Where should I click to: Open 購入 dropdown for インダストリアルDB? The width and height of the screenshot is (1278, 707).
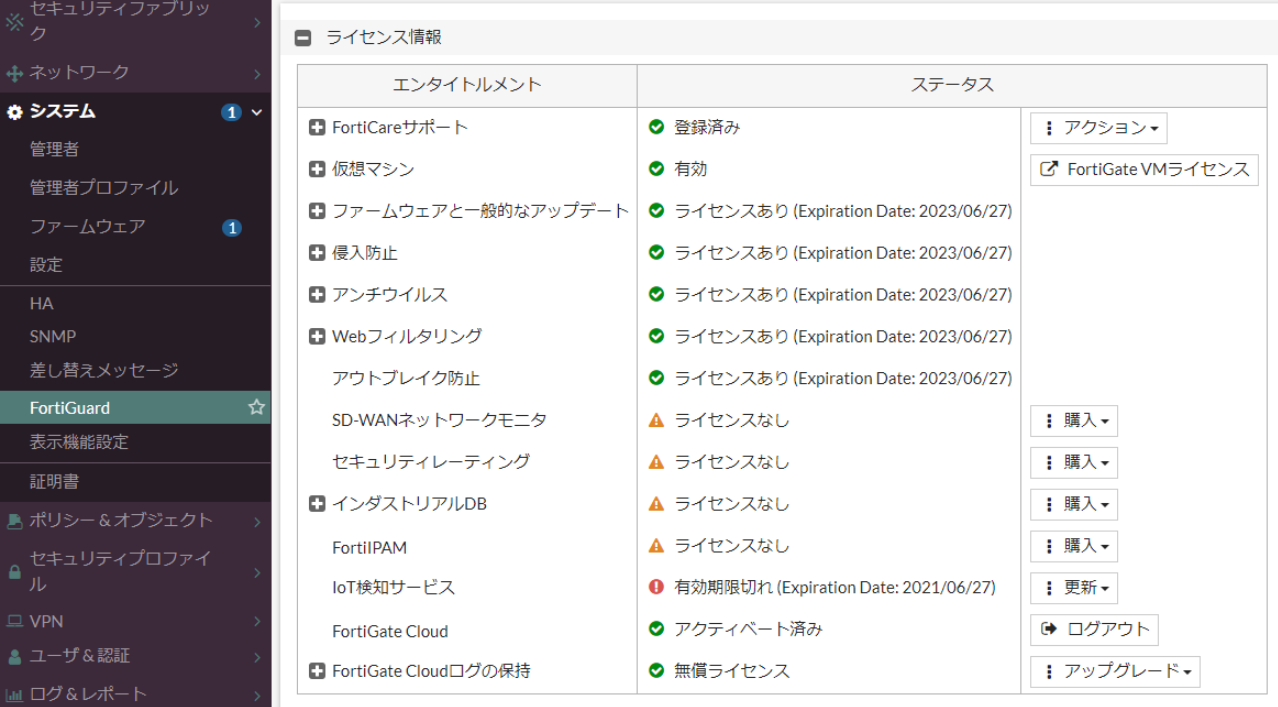[1074, 504]
